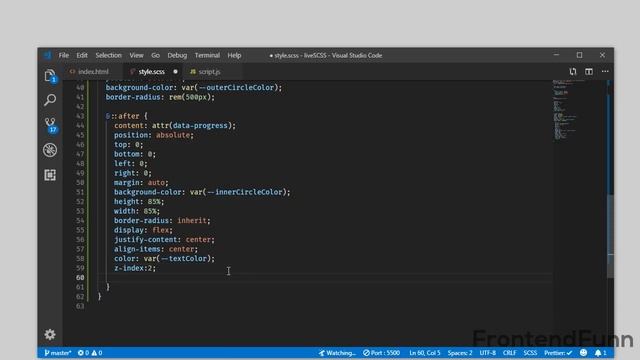This screenshot has width=640, height=360.
Task: Open the File menu
Action: tap(64, 55)
